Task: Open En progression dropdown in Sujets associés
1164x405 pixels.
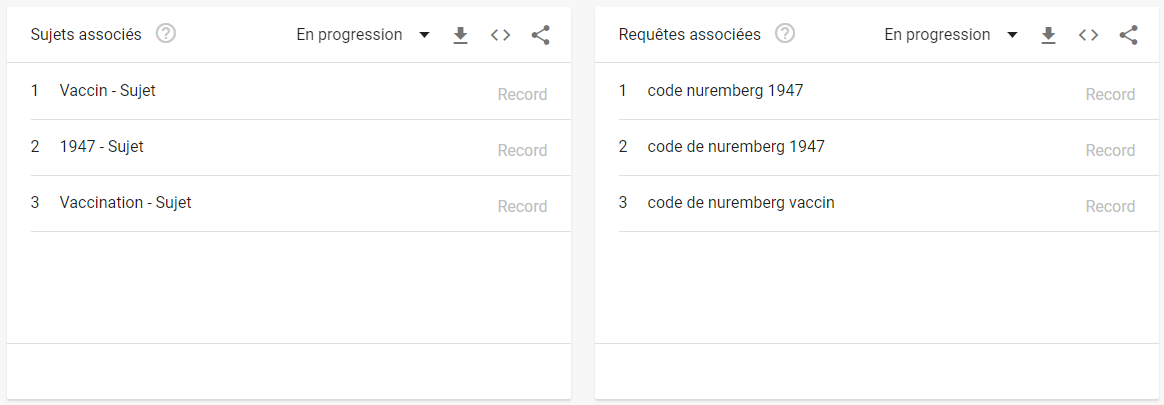Action: (x=363, y=35)
